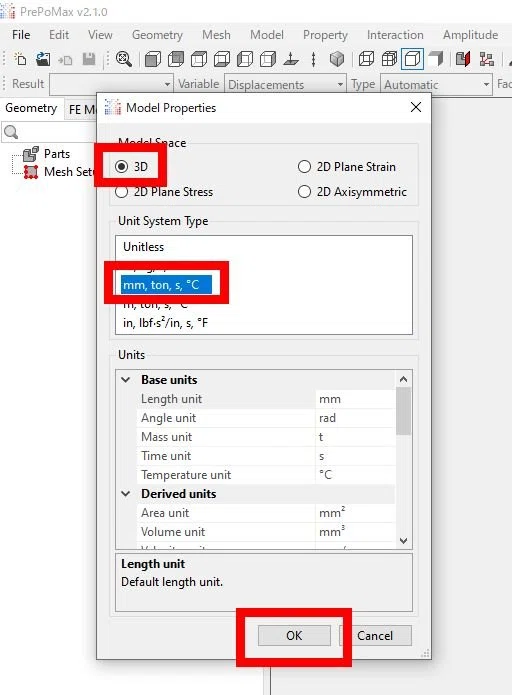Click the search magnifier in the tree panel
Screen dimensions: 512x695
11,132
